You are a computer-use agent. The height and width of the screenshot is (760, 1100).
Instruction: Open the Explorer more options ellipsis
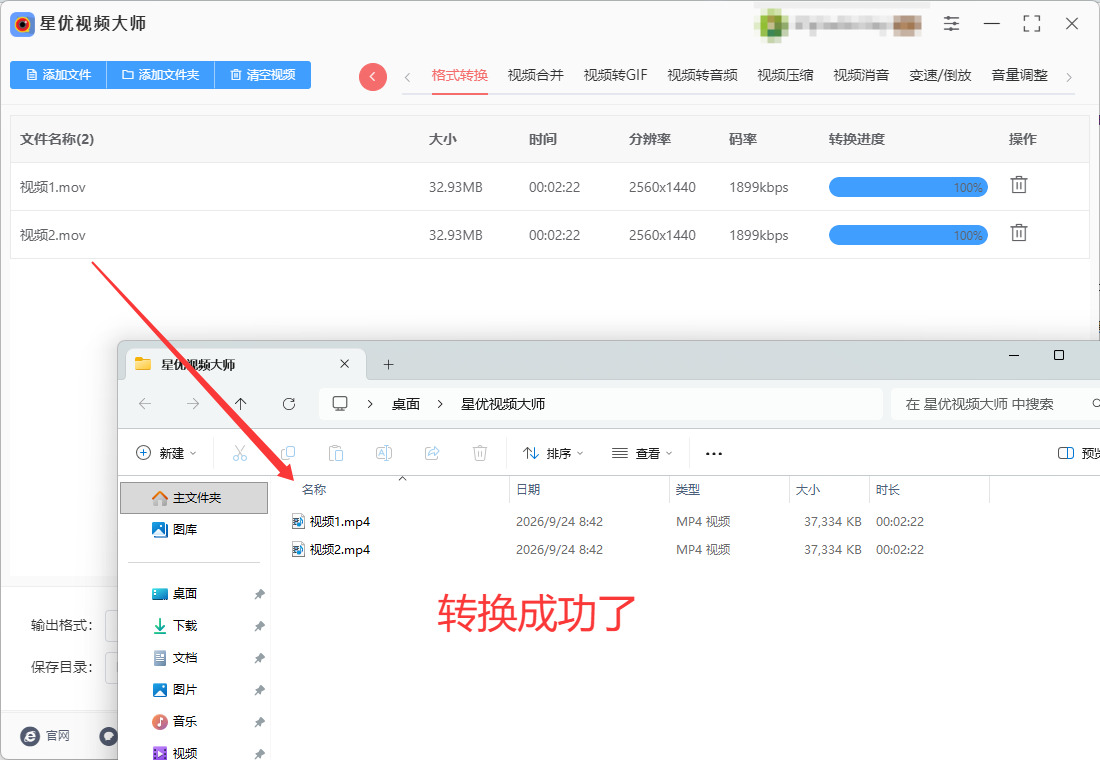[x=714, y=454]
